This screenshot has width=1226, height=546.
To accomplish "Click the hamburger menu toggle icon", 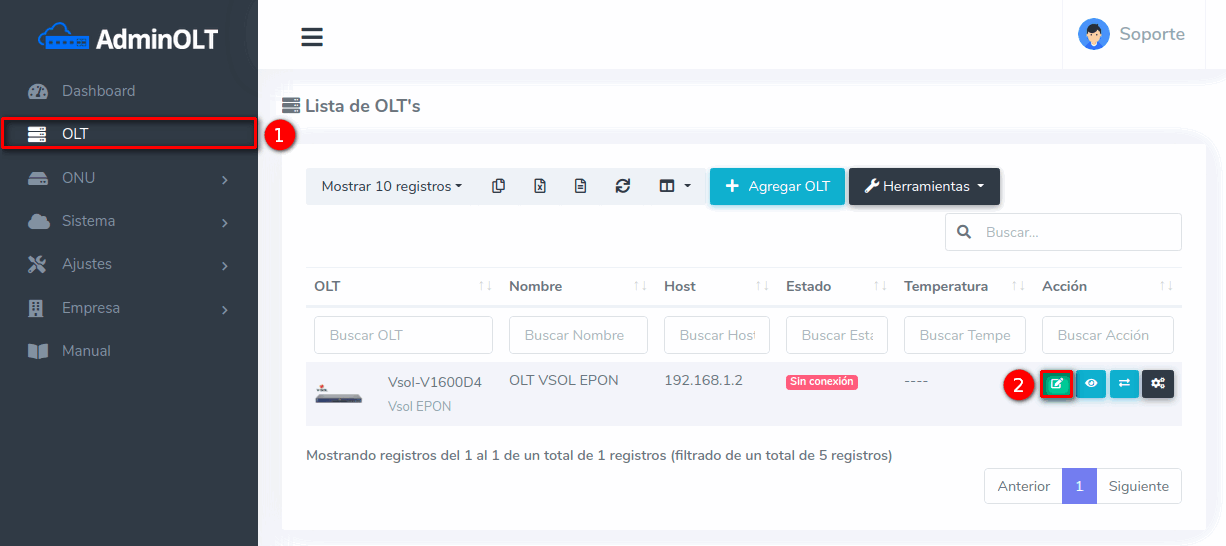I will [312, 37].
